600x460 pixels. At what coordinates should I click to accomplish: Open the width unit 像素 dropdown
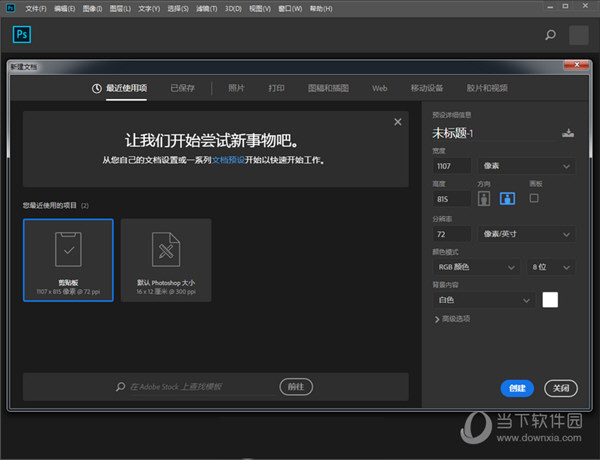pyautogui.click(x=526, y=166)
